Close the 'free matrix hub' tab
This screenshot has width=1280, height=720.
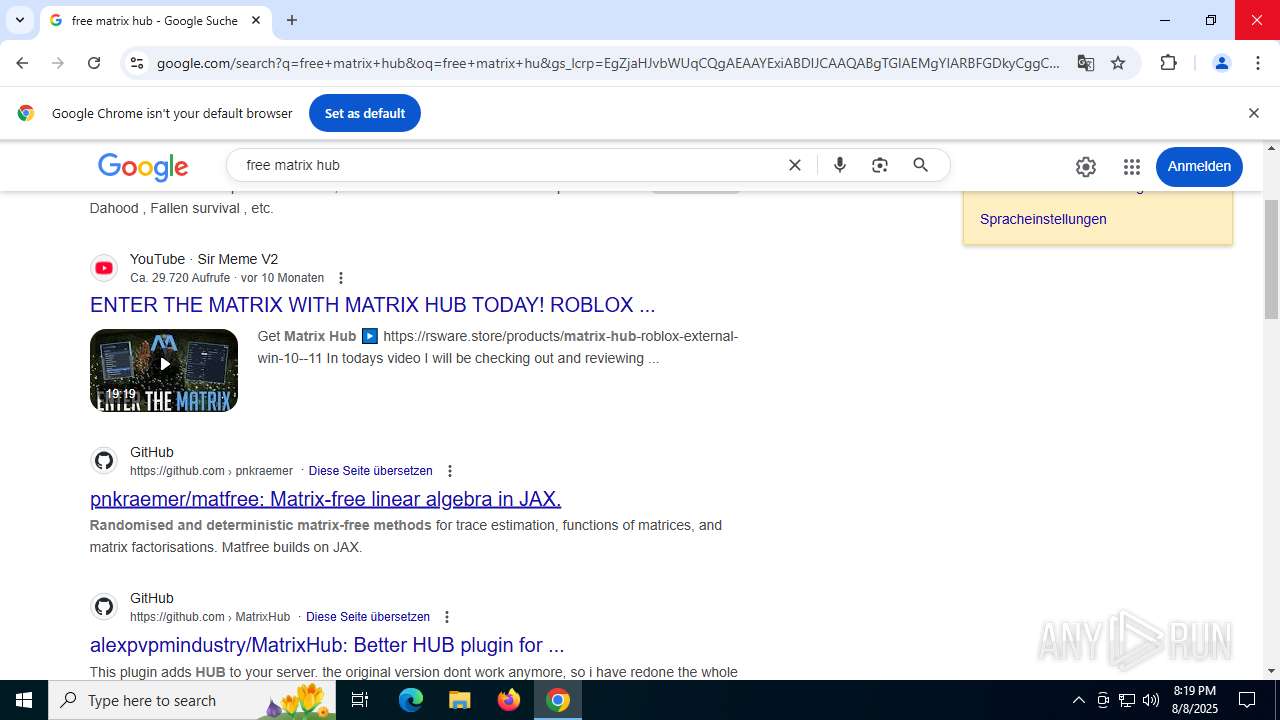click(x=256, y=20)
